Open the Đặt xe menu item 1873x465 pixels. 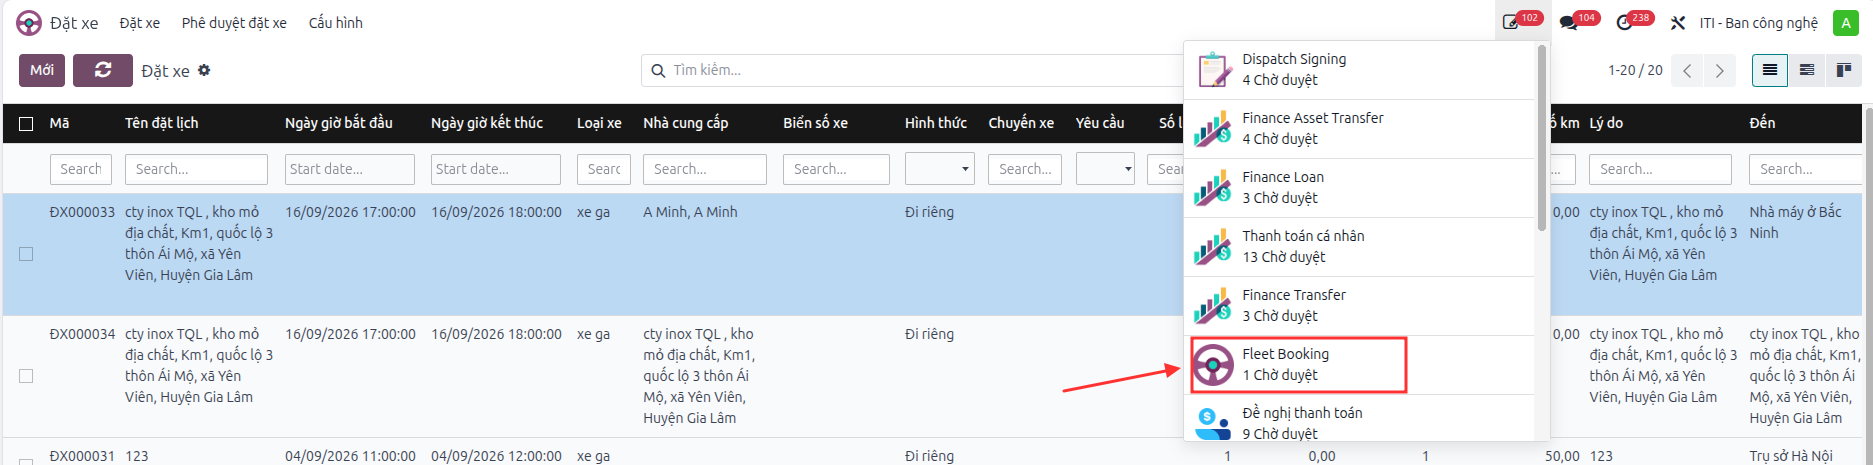tap(139, 23)
